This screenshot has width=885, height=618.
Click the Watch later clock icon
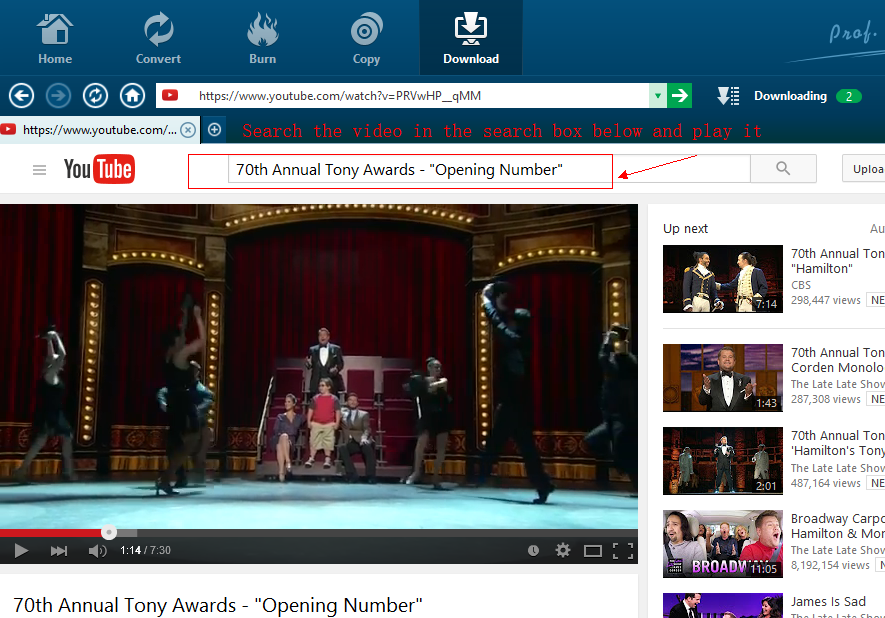pyautogui.click(x=533, y=550)
